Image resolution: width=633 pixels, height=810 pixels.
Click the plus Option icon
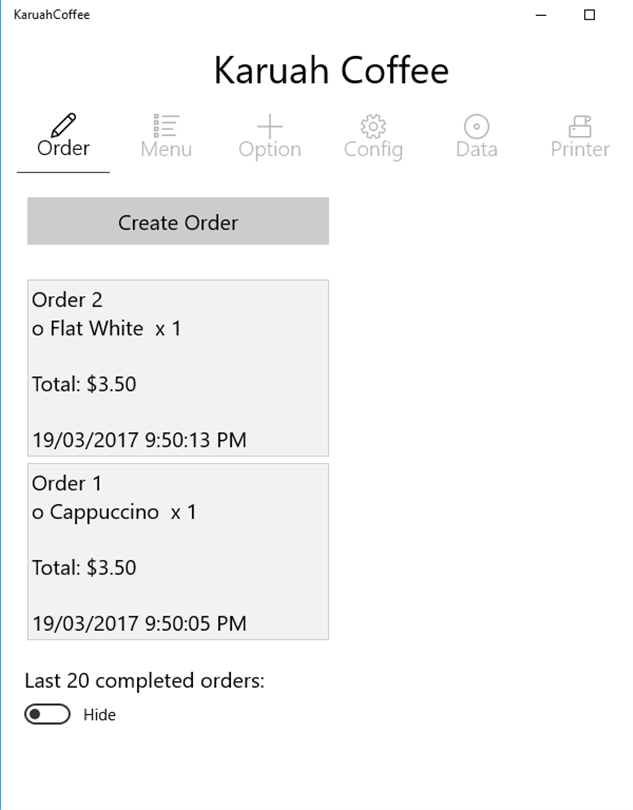click(269, 125)
